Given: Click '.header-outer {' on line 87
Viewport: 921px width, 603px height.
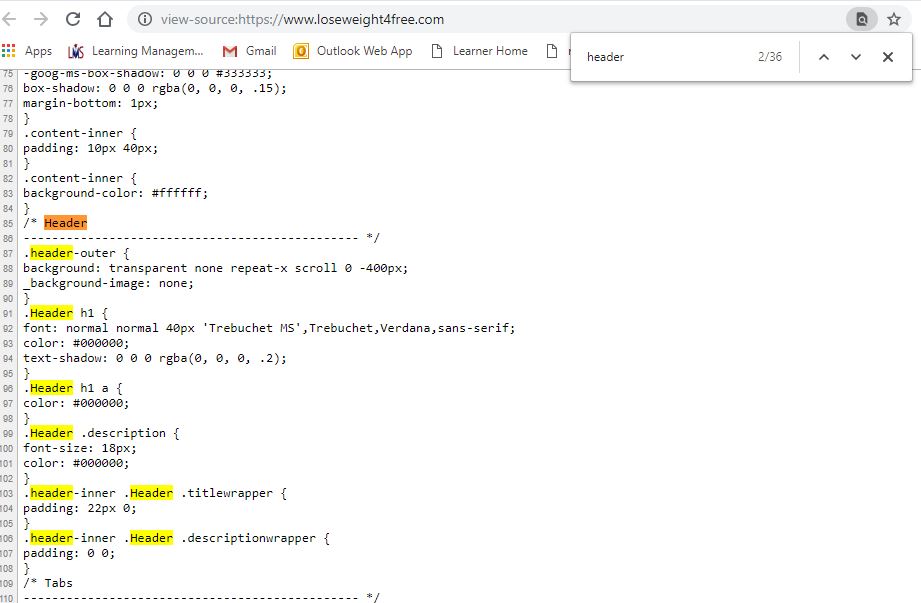Looking at the screenshot, I should tap(76, 253).
